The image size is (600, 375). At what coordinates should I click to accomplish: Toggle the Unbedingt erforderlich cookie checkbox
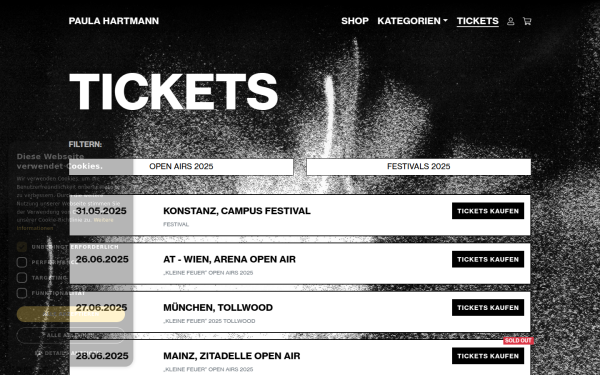point(22,247)
